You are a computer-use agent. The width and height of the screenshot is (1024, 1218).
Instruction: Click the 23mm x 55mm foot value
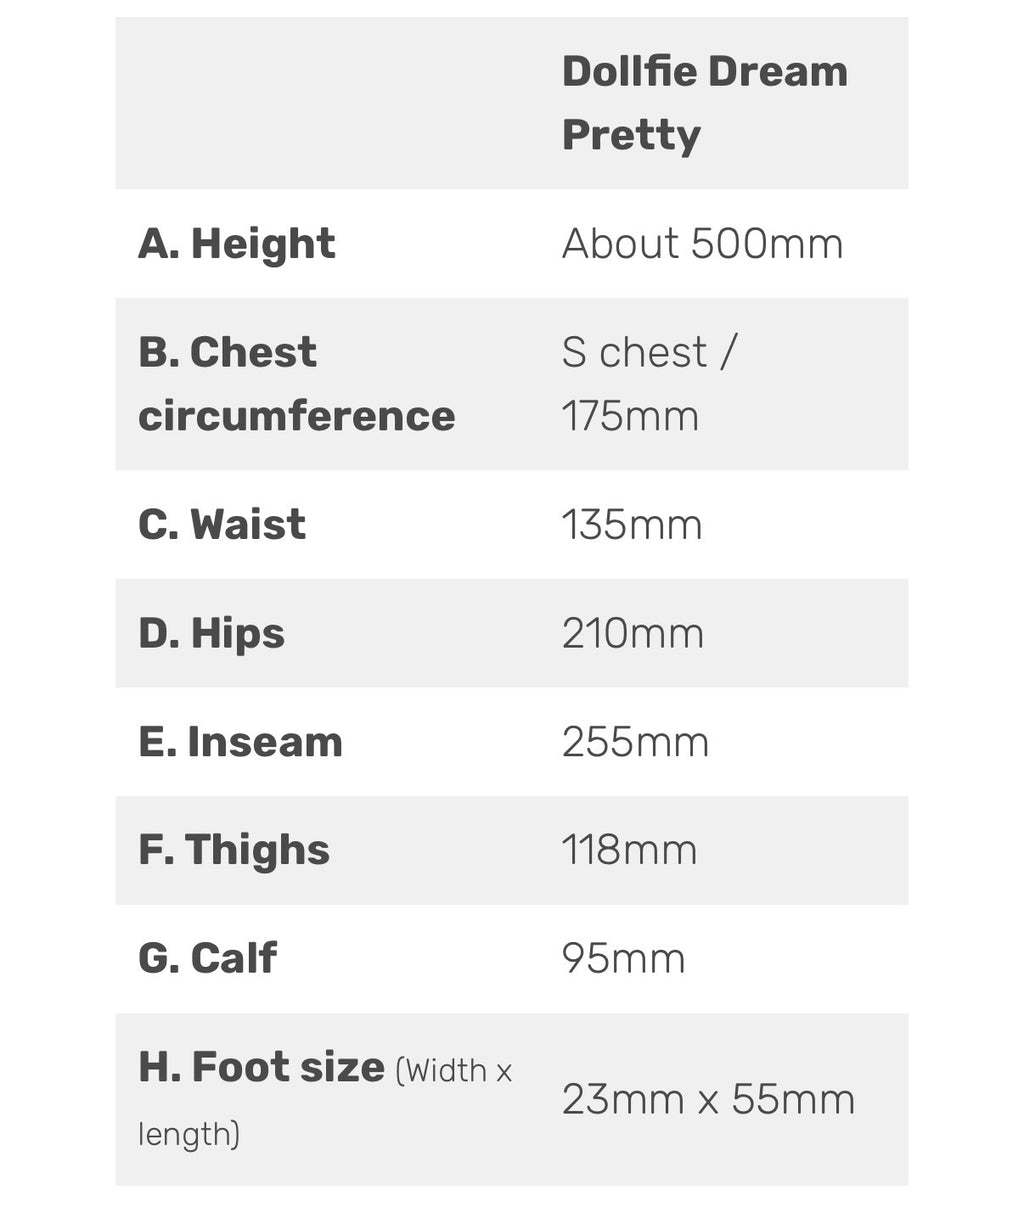708,1099
